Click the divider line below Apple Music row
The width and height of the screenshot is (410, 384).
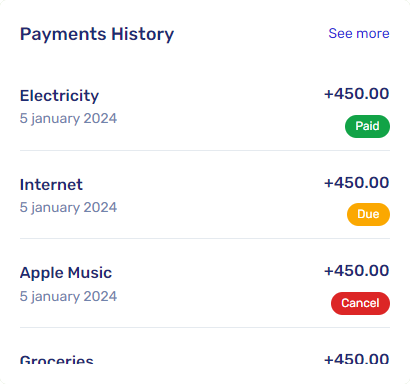205,327
